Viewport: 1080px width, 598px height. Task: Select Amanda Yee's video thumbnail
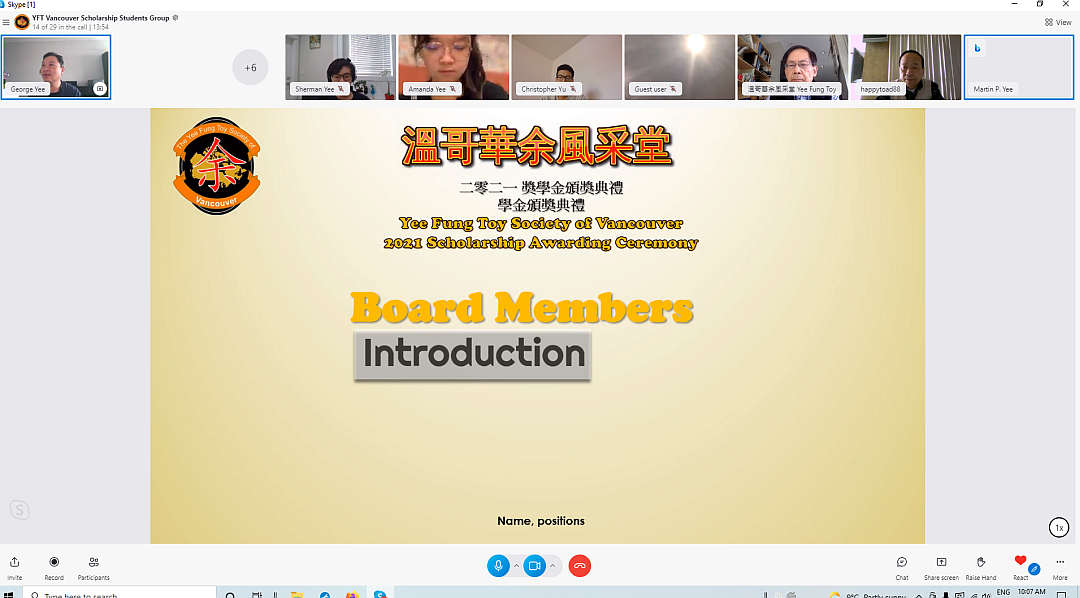click(453, 67)
